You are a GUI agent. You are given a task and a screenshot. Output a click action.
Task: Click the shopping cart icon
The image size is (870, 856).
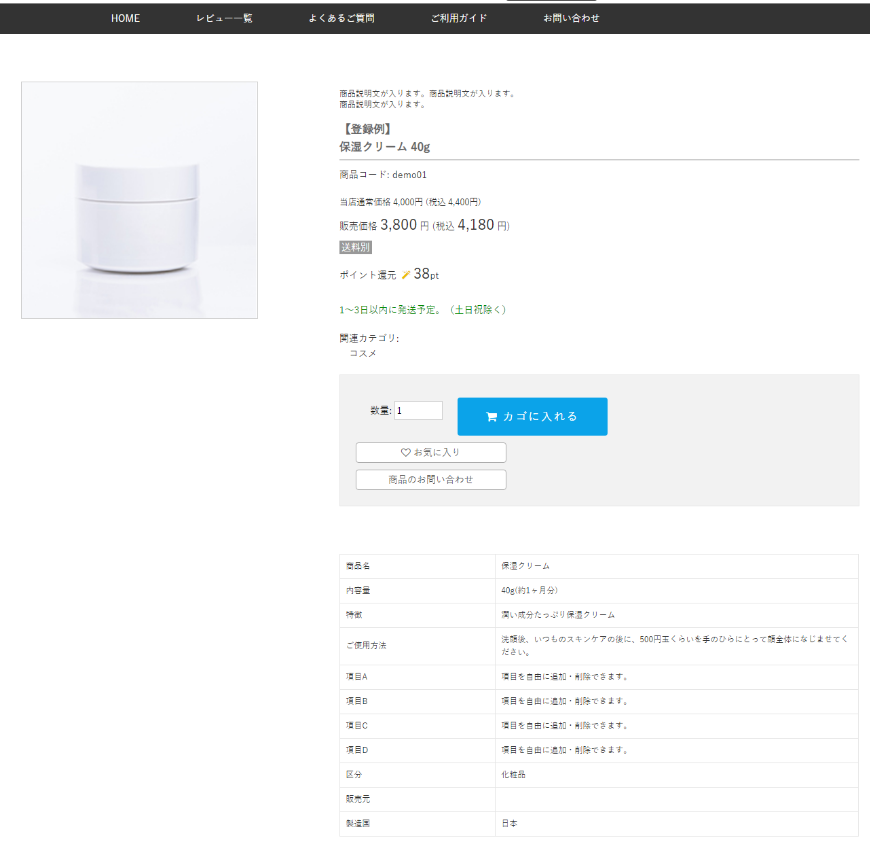pos(491,417)
